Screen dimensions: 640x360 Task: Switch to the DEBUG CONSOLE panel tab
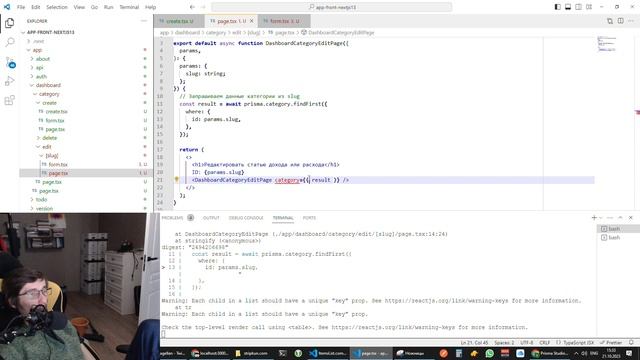click(x=246, y=218)
